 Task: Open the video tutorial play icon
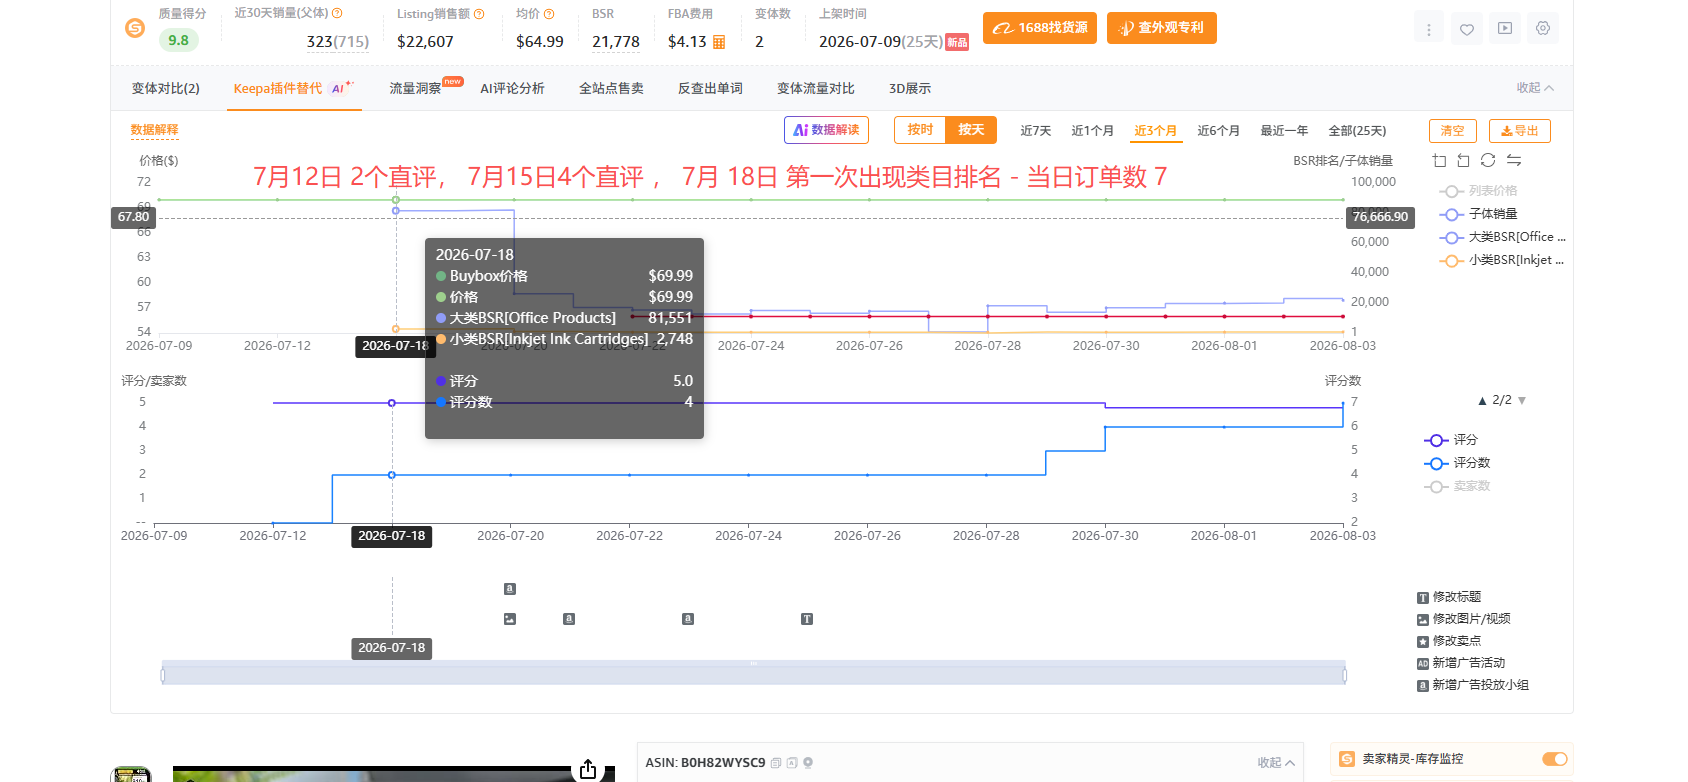coord(1505,29)
